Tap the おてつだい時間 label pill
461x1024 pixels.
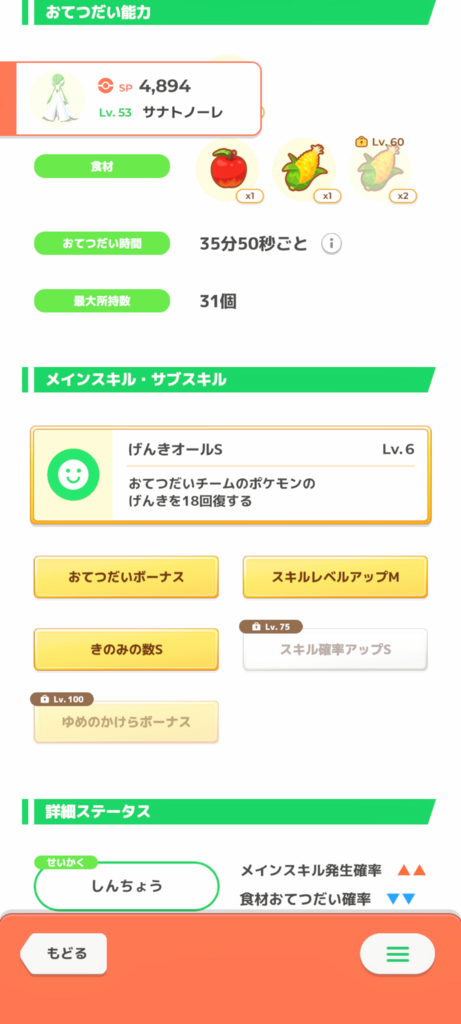102,244
